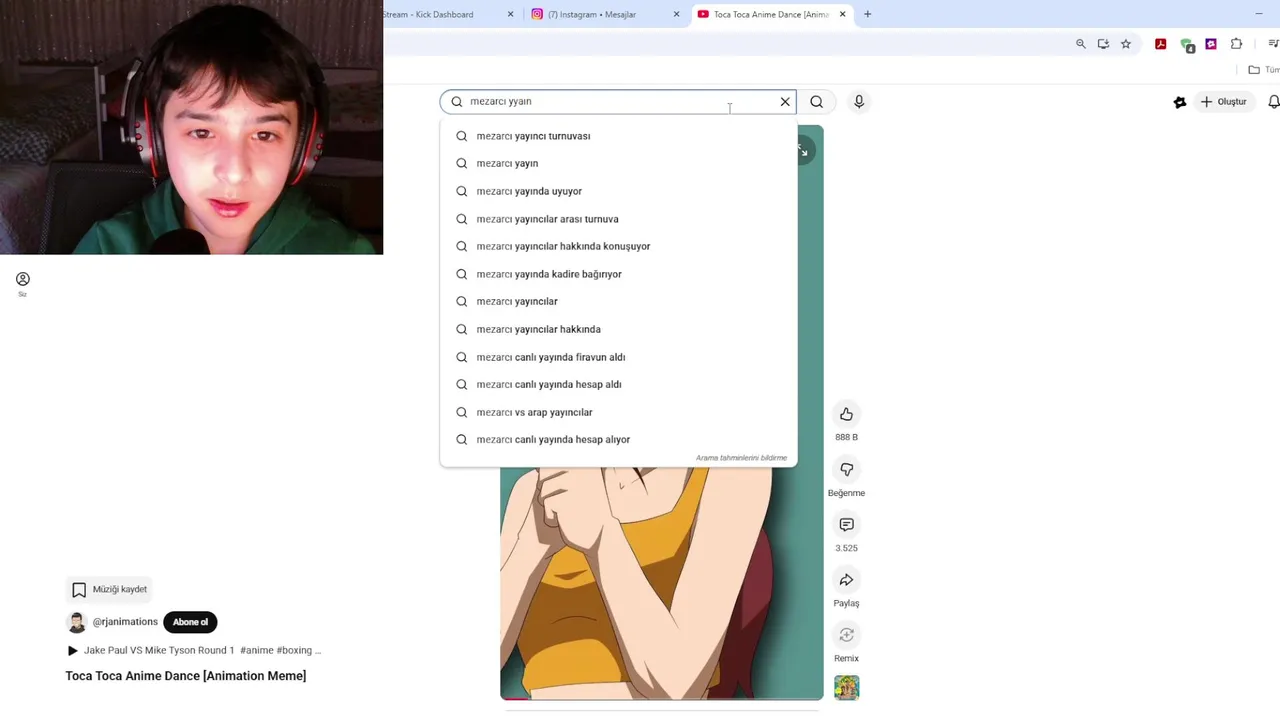Viewport: 1280px width, 720px height.
Task: Open the Adobe Acrobat extension icon
Action: 1160,44
